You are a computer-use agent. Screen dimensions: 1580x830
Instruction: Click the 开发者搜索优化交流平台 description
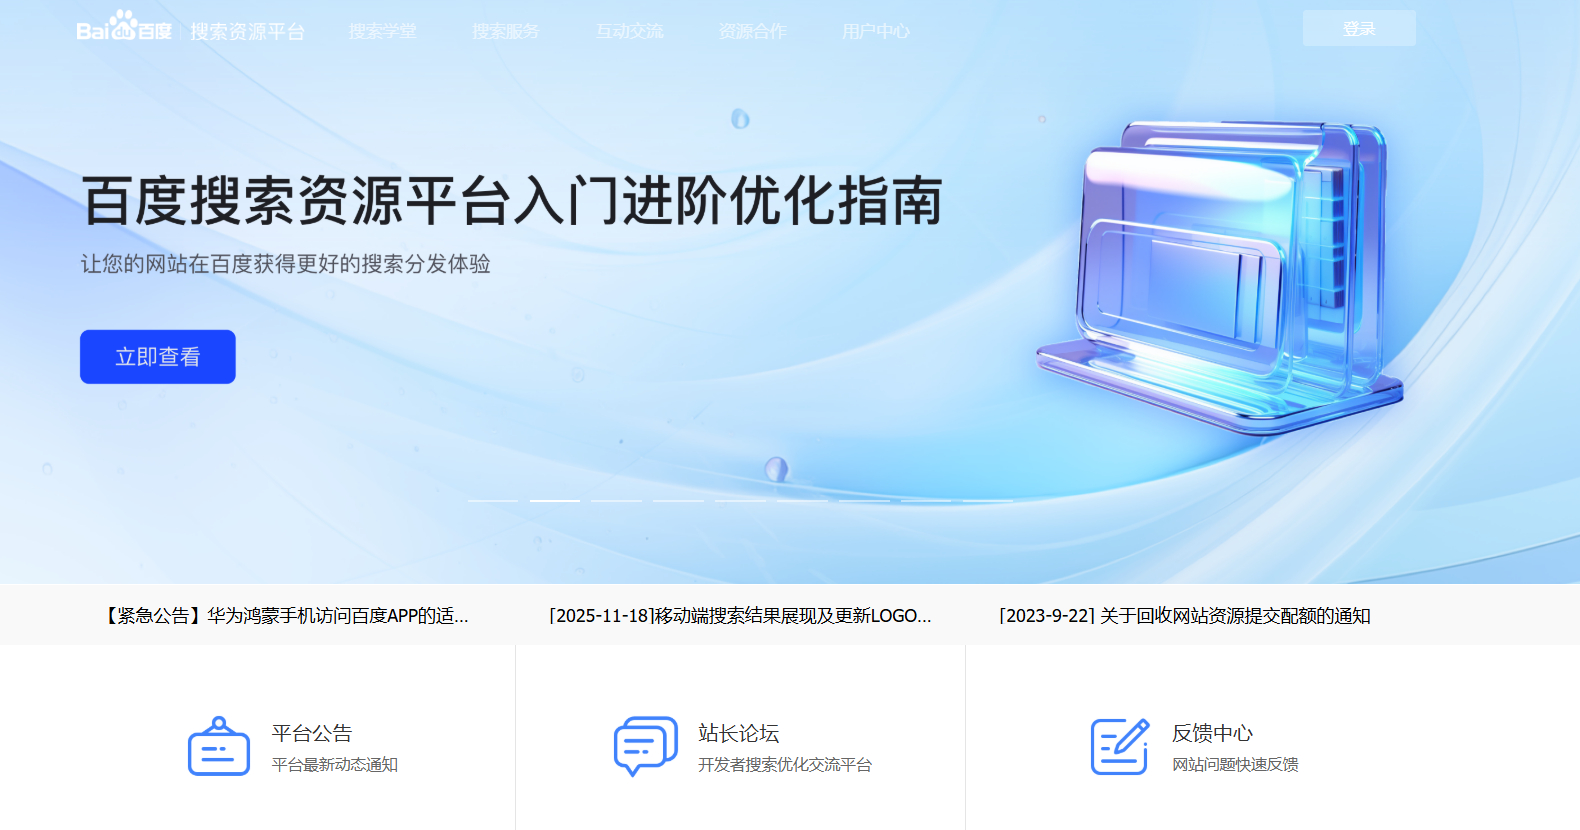(785, 765)
